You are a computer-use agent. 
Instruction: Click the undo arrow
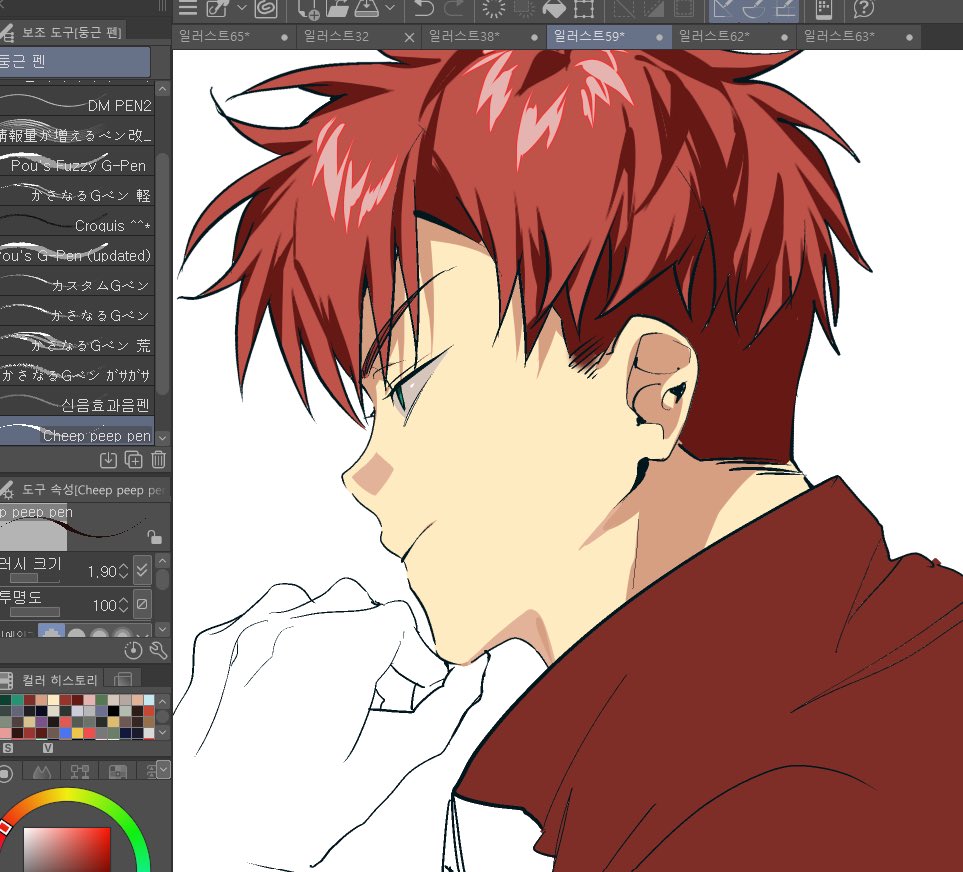[x=424, y=9]
